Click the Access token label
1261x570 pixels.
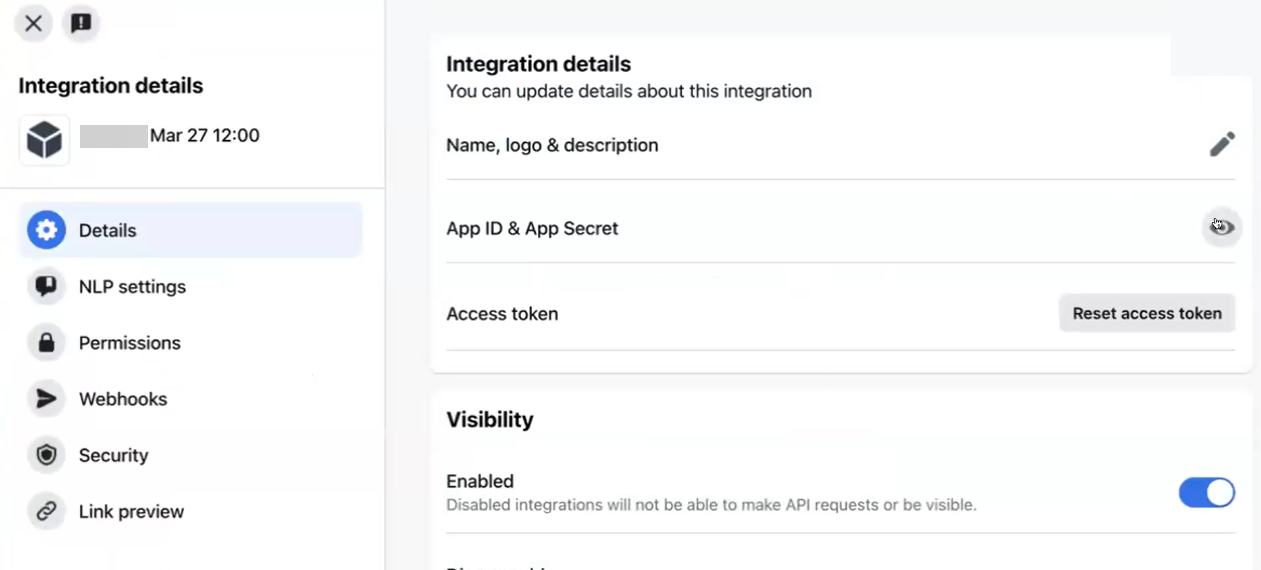[502, 313]
